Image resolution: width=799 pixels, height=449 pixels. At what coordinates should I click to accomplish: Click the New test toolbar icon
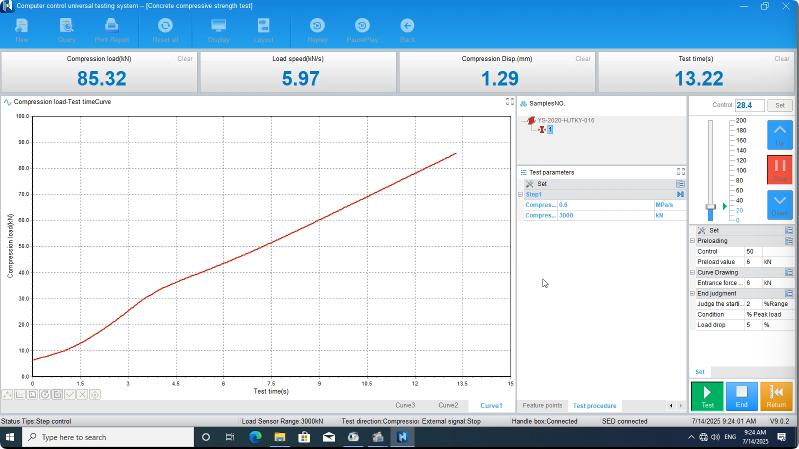(x=21, y=30)
